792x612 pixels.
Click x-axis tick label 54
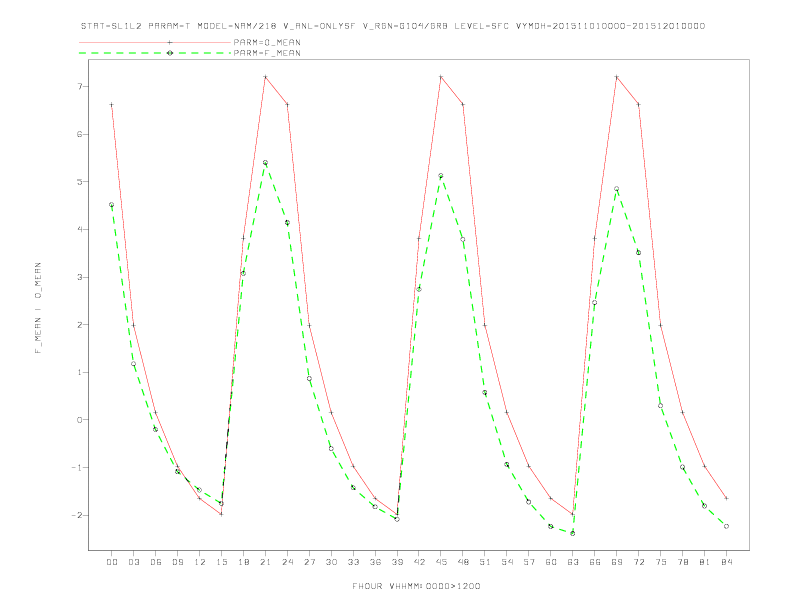click(507, 562)
